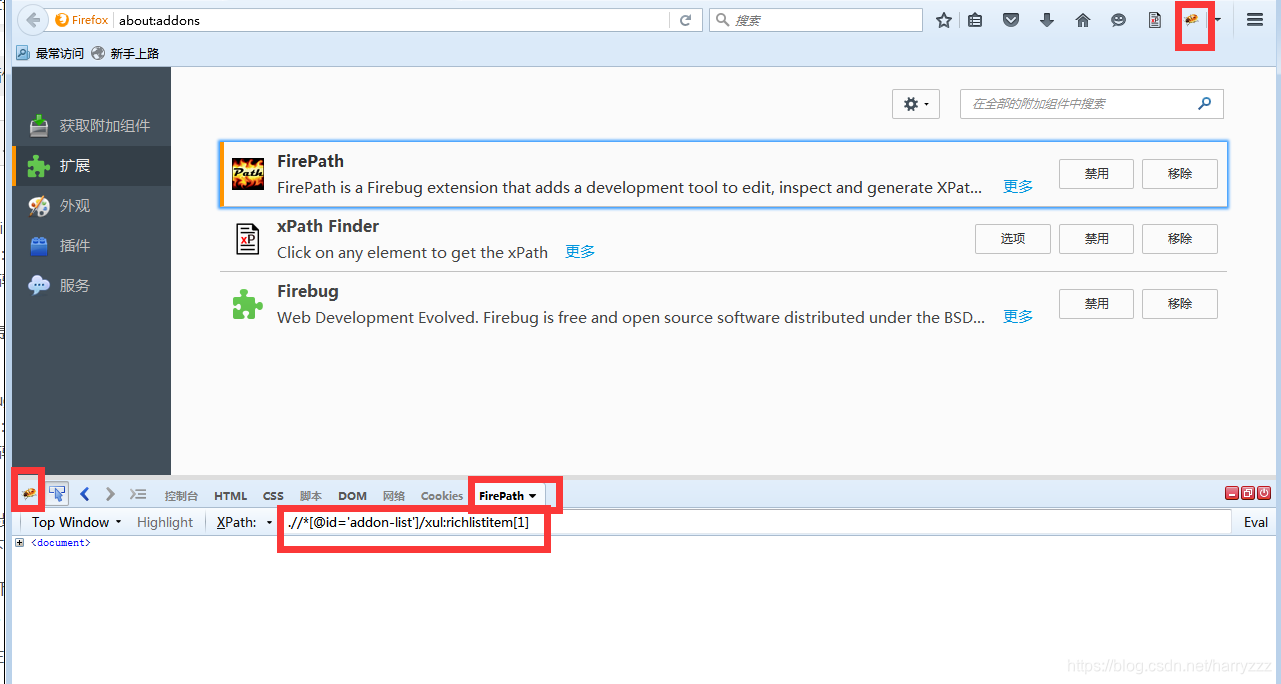Open the Top Window dropdown
This screenshot has width=1281, height=684.
(x=76, y=522)
